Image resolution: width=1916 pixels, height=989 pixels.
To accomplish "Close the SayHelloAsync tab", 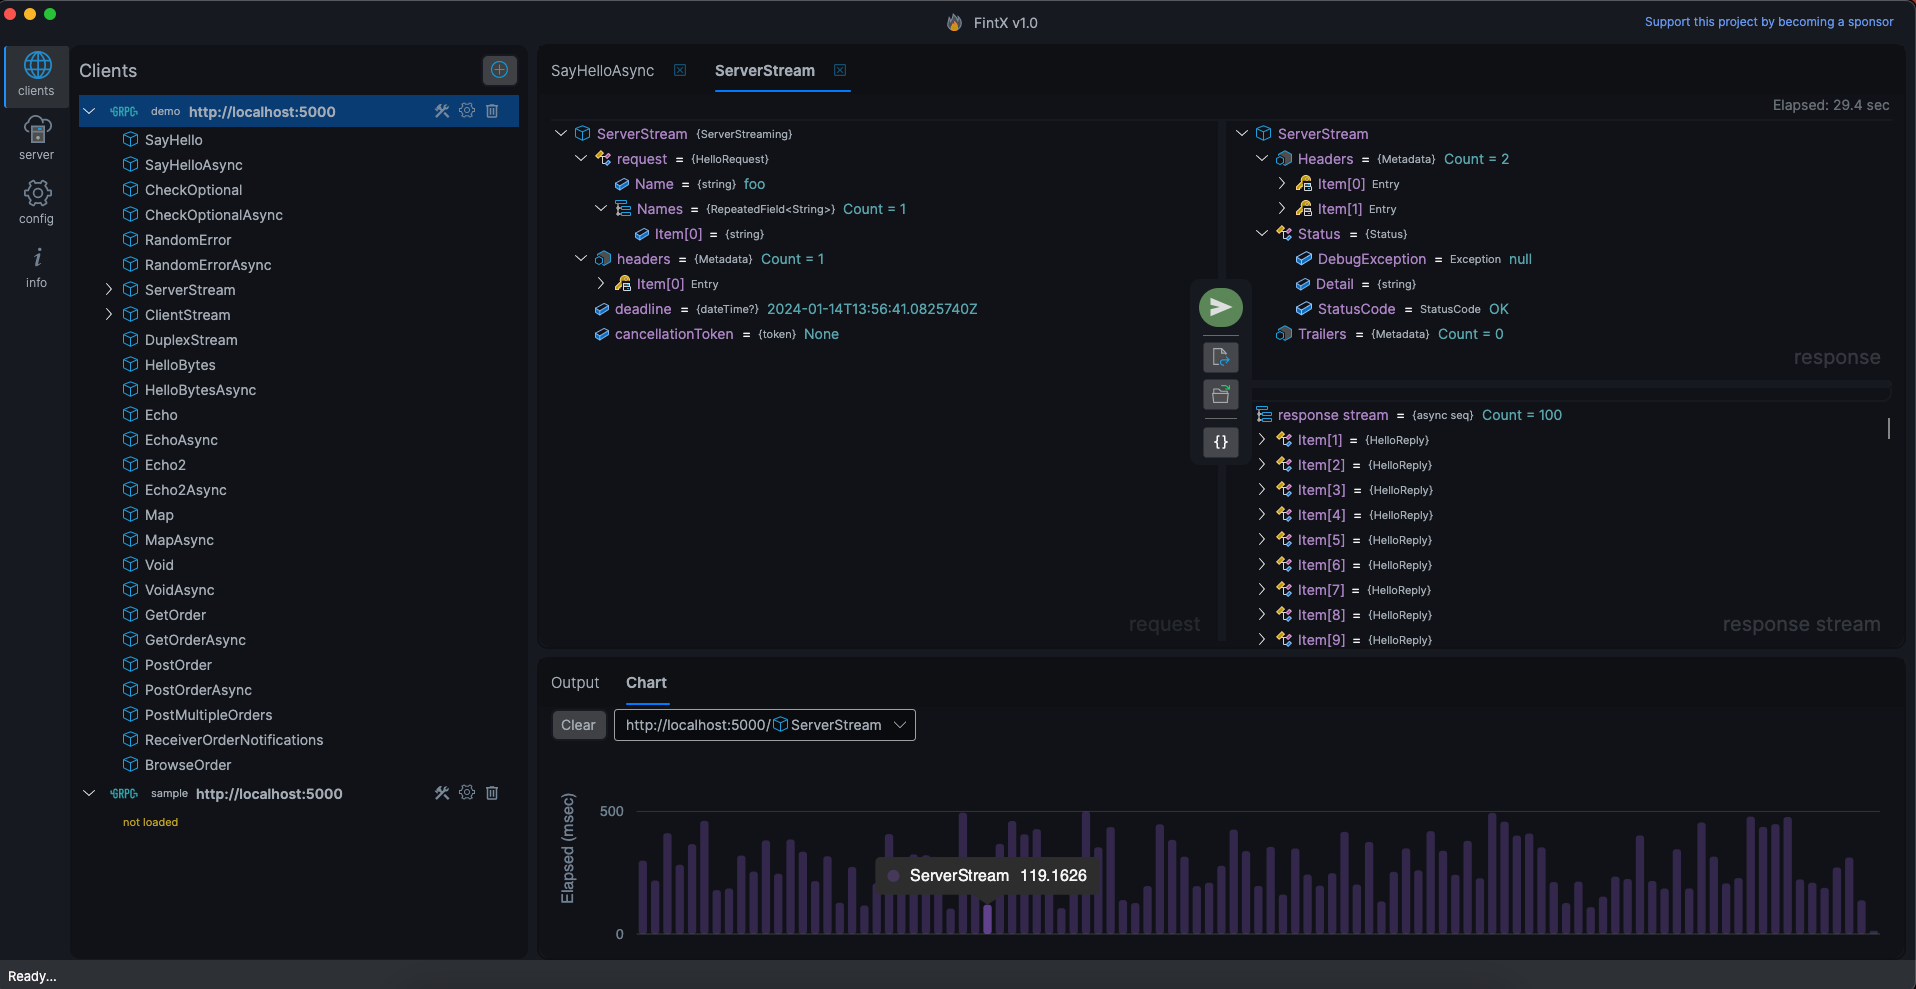I will [x=680, y=70].
